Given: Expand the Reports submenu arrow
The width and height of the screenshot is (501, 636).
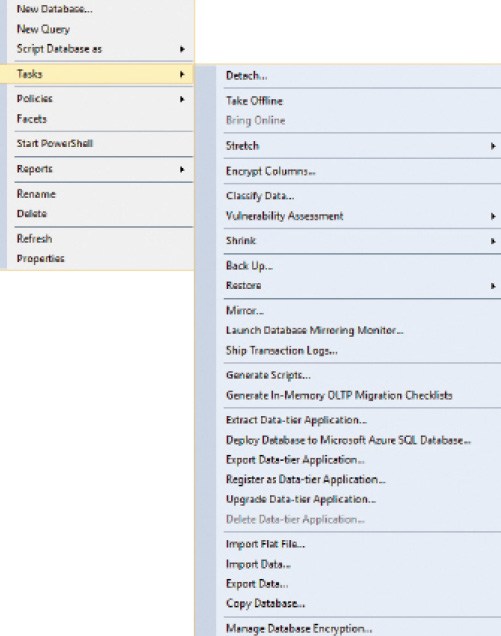Looking at the screenshot, I should [x=182, y=170].
